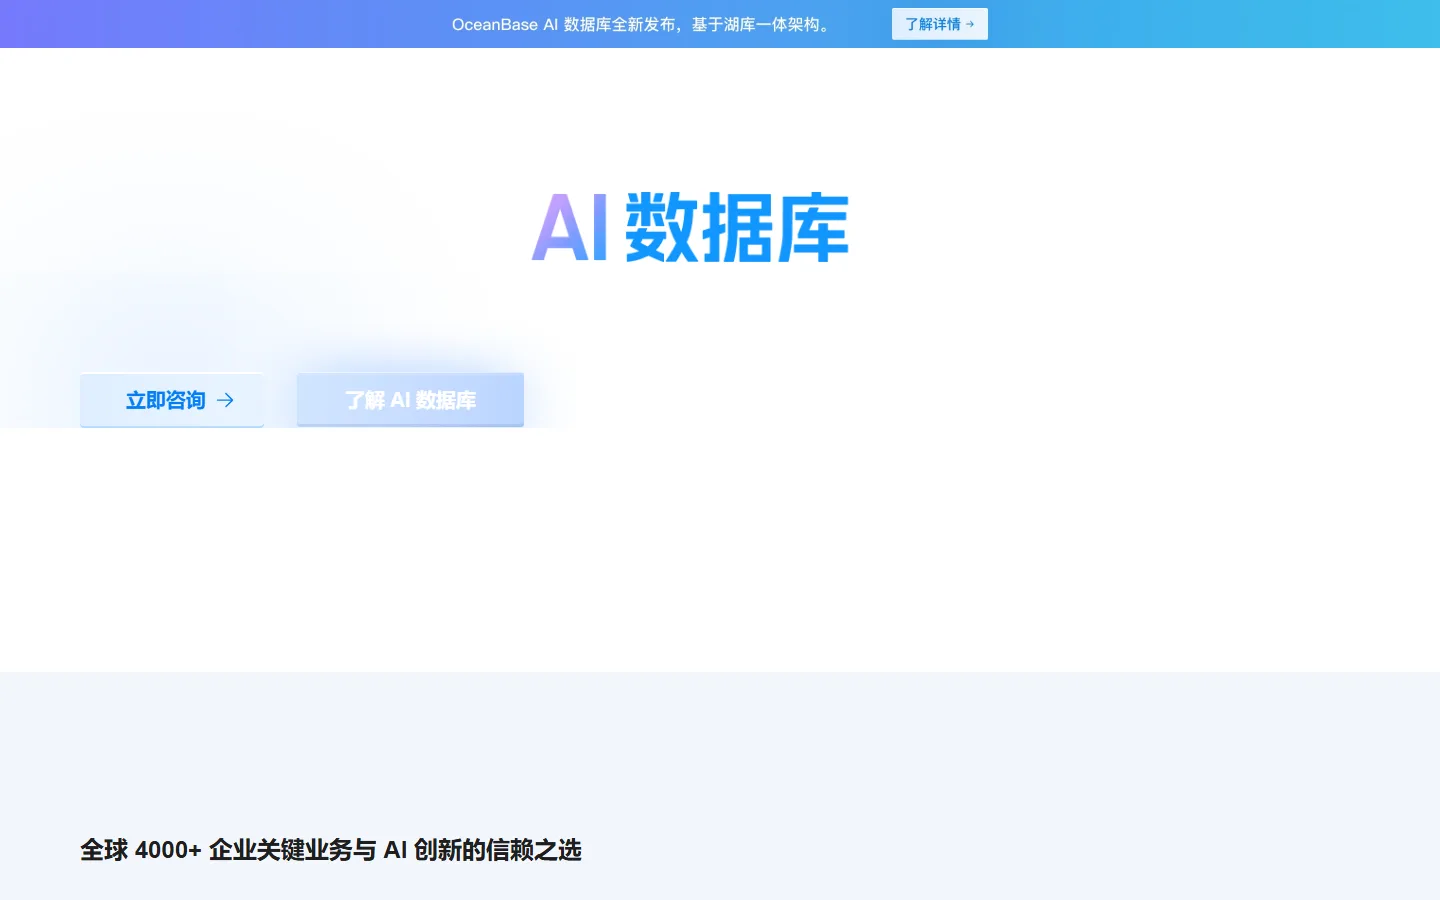The width and height of the screenshot is (1440, 900).
Task: Click the OceanBase AI 数据库全新发布 banner text
Action: coord(642,24)
